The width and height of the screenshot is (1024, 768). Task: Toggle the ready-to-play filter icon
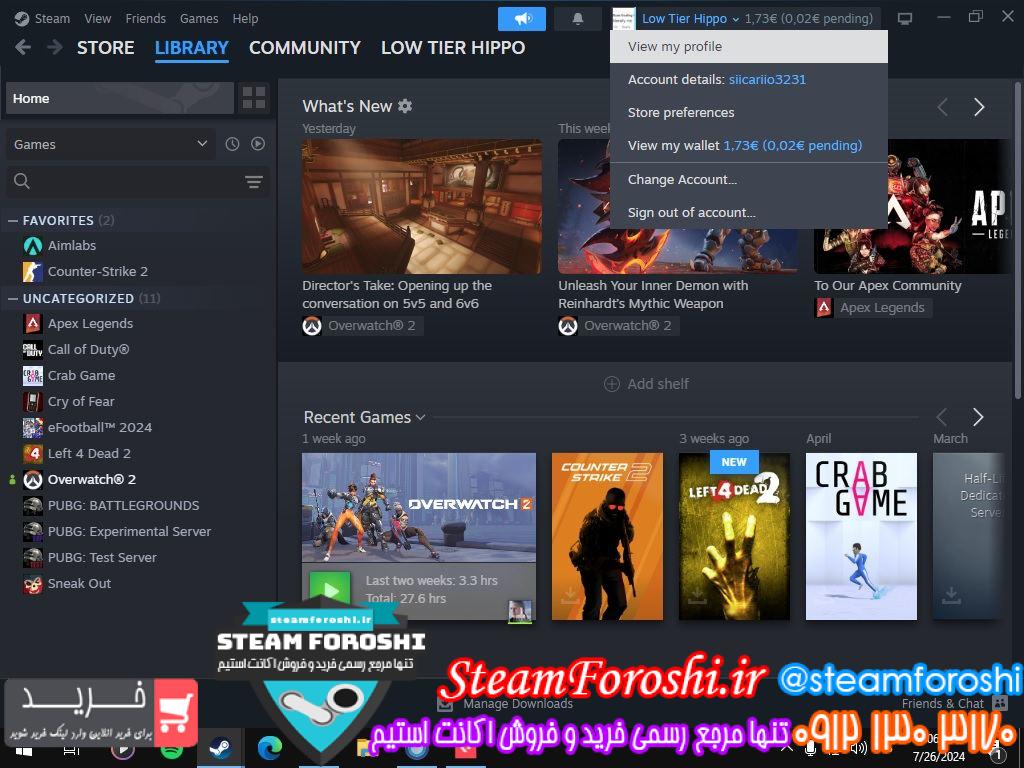258,144
